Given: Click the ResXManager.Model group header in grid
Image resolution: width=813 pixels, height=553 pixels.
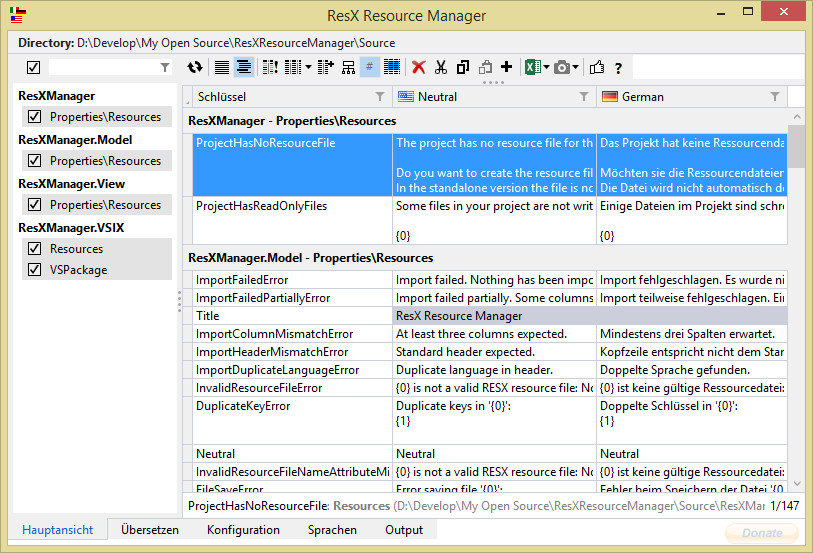Looking at the screenshot, I should pos(311,258).
